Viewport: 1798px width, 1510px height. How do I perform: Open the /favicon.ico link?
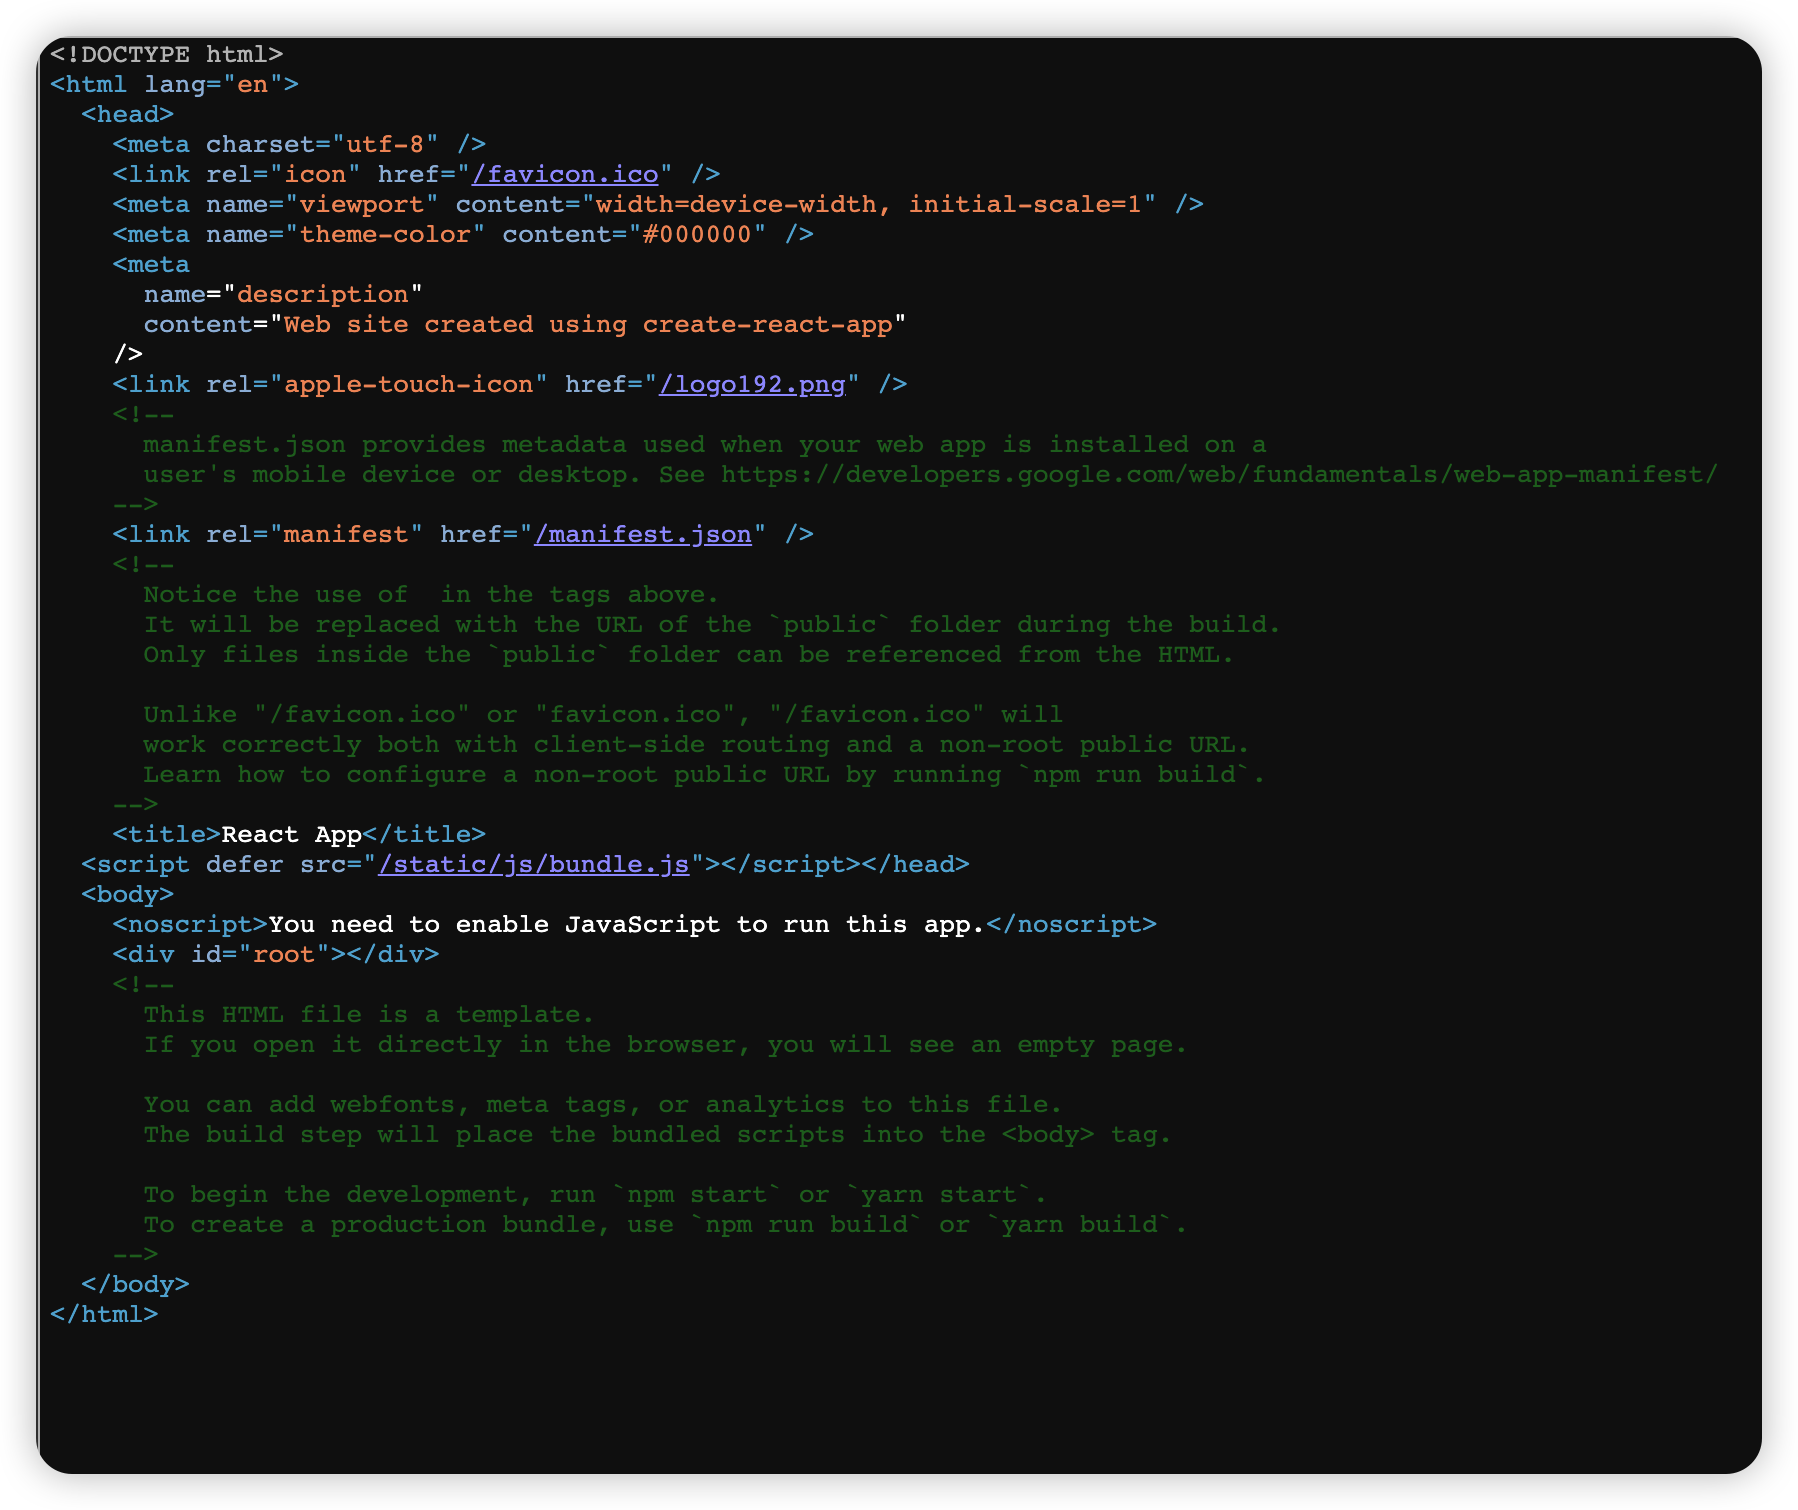click(565, 174)
